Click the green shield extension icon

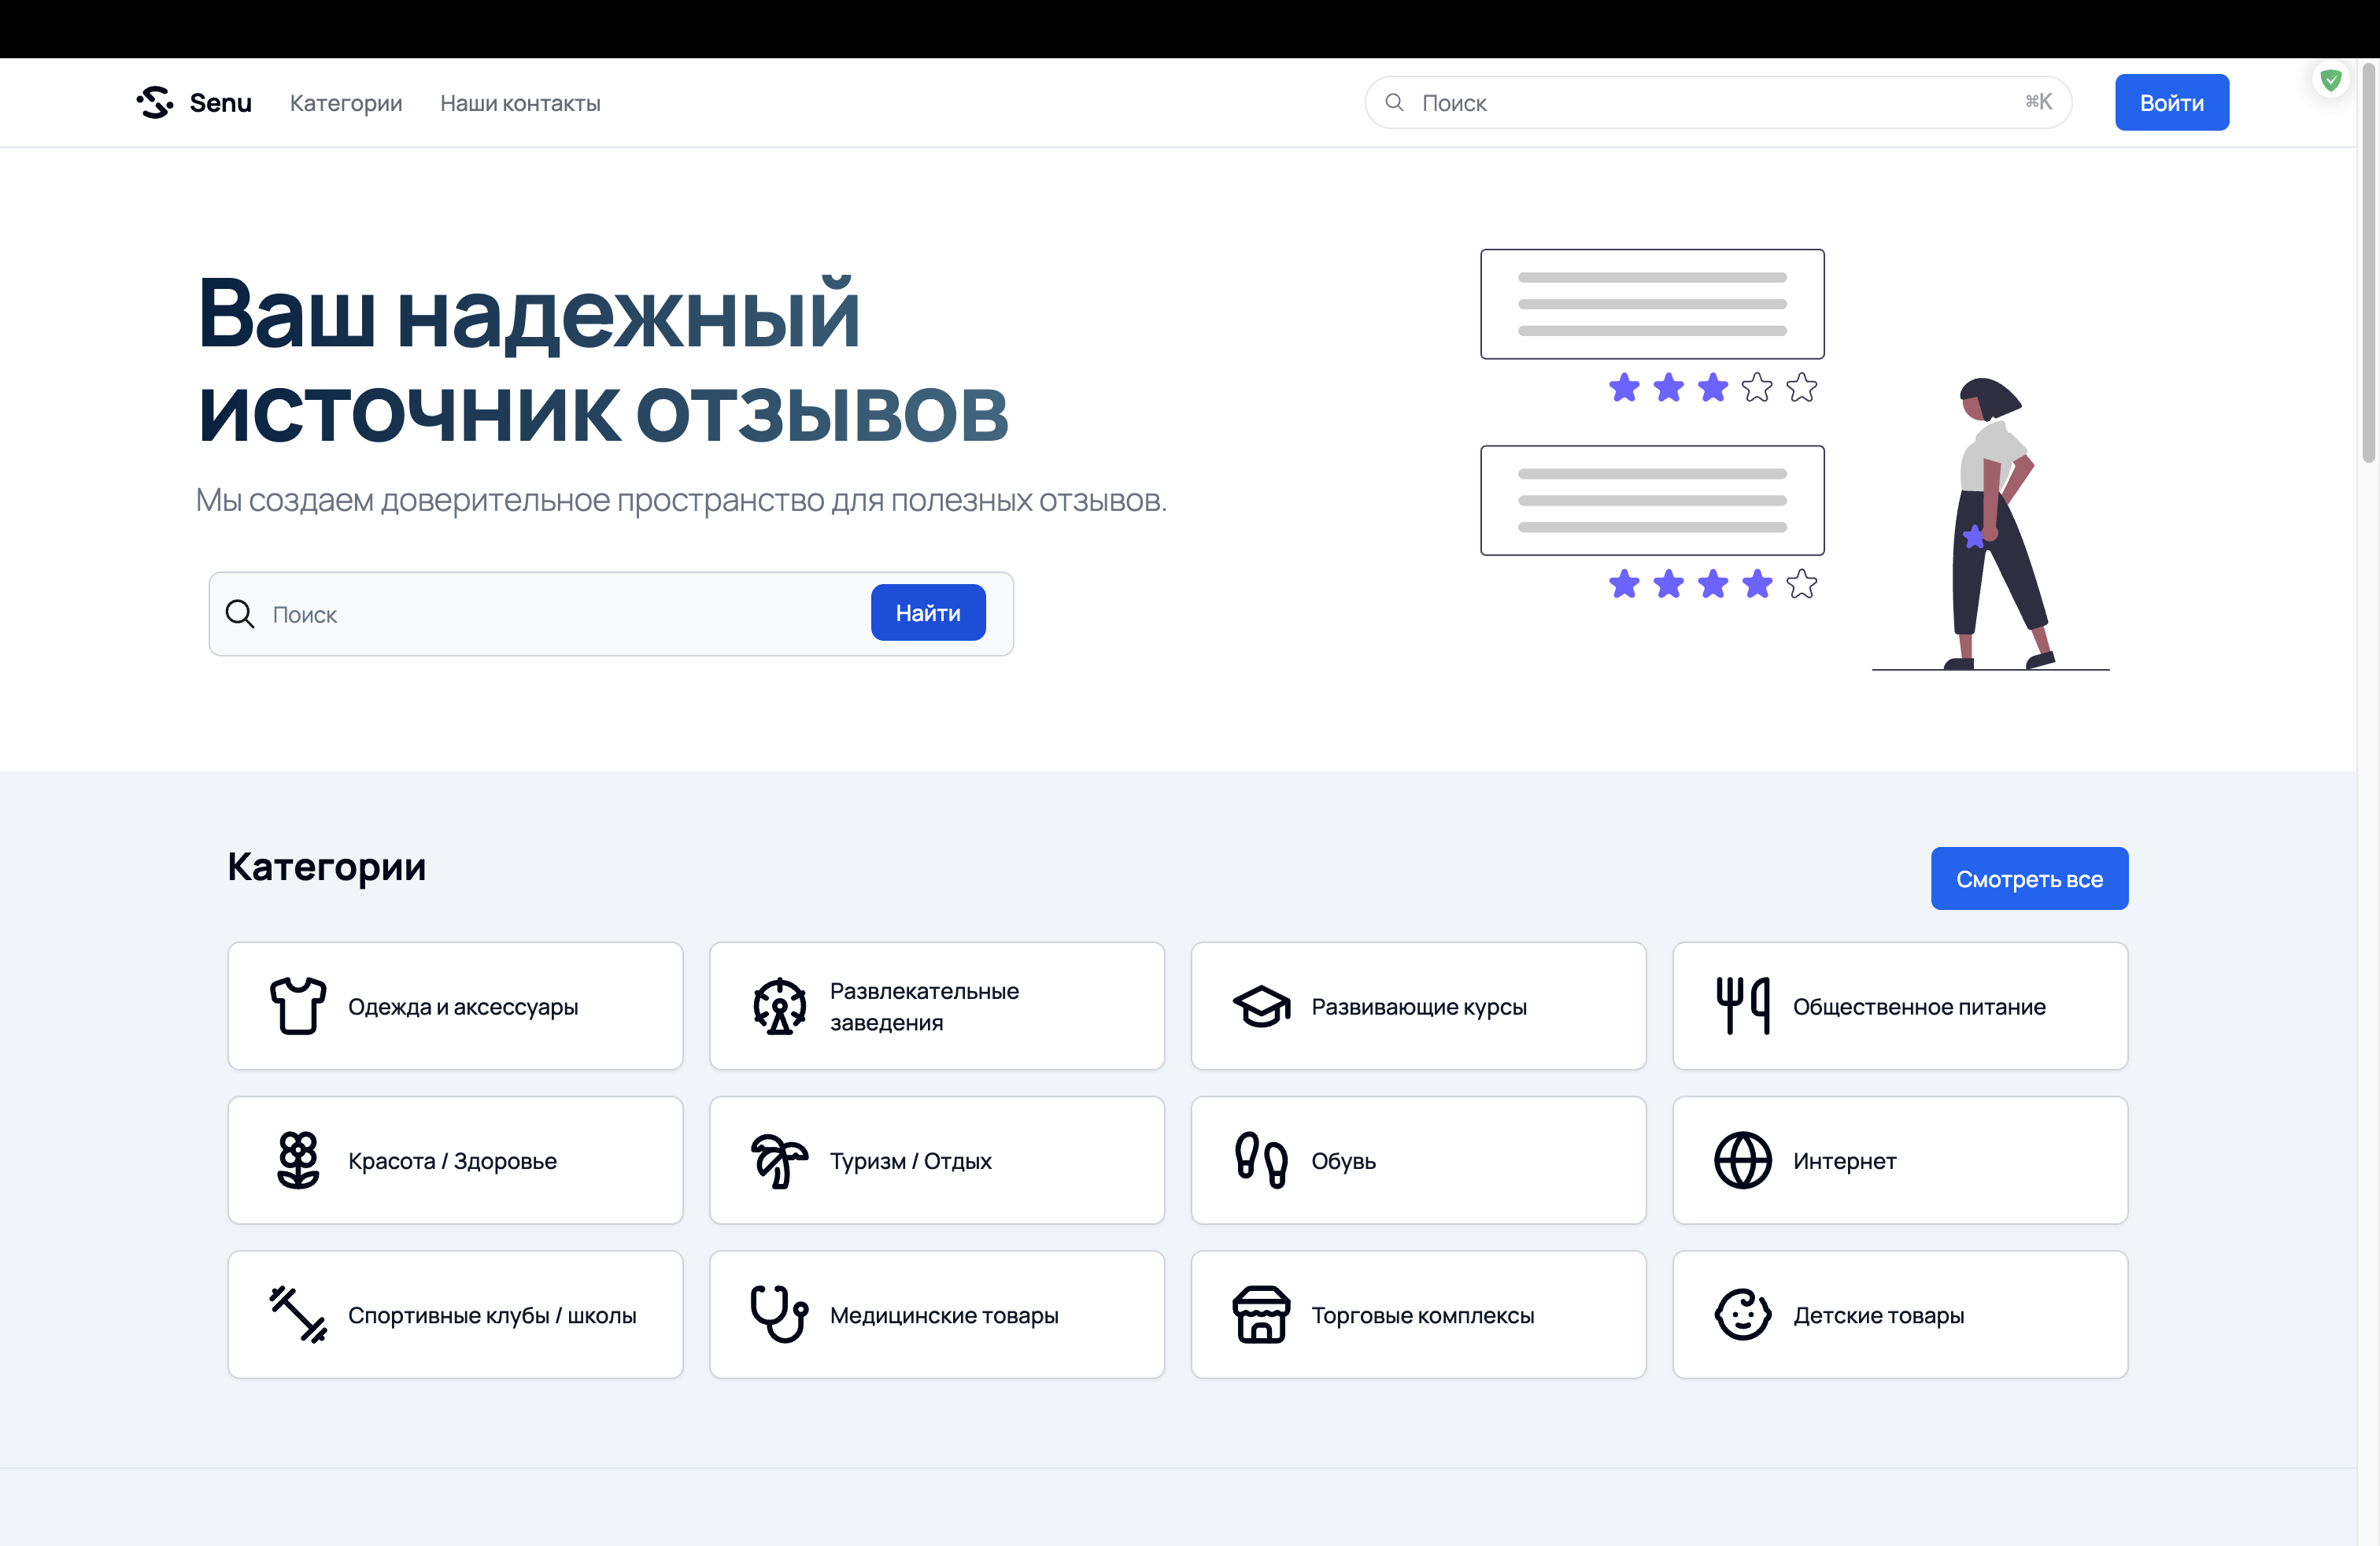[2330, 80]
